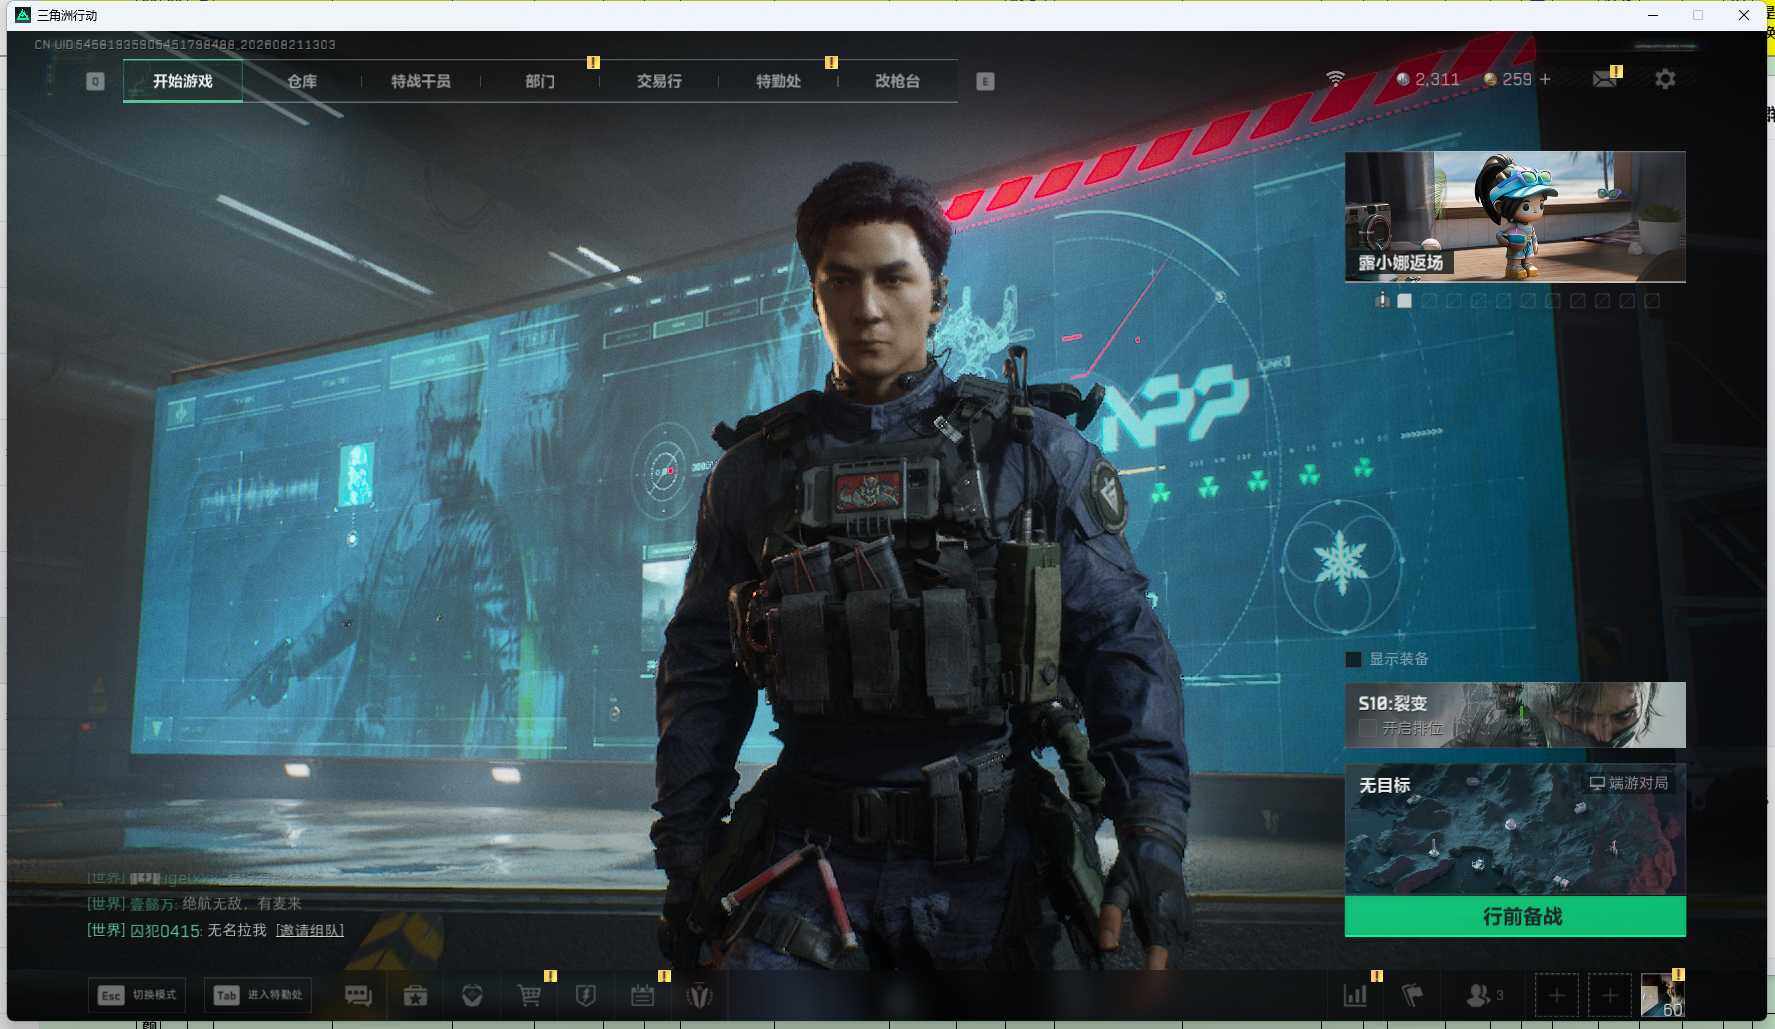Open the friends list icon showing 3

coord(1484,995)
